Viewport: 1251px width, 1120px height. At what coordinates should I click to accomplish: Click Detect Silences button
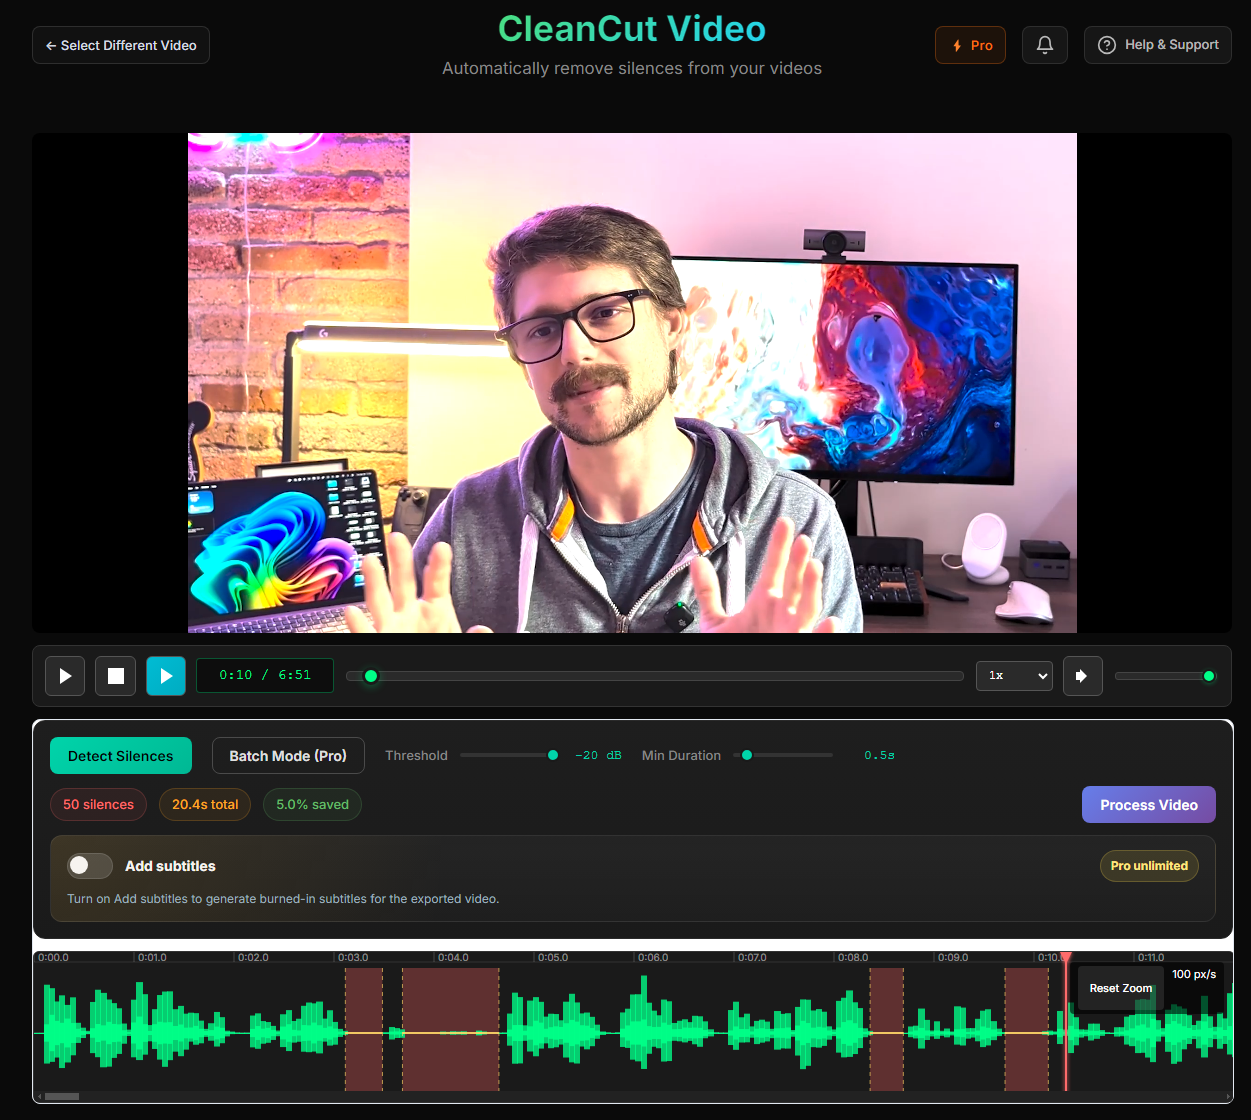tap(120, 756)
